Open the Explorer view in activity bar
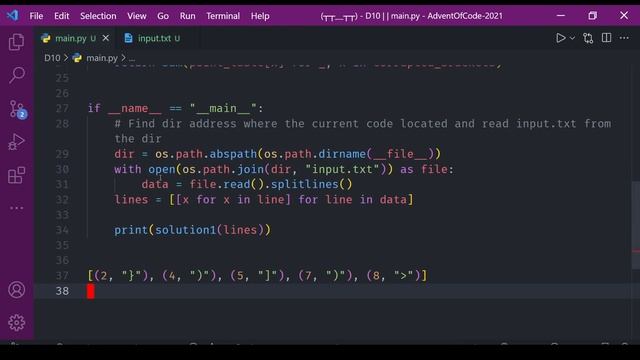Image resolution: width=640 pixels, height=360 pixels. pos(16,42)
